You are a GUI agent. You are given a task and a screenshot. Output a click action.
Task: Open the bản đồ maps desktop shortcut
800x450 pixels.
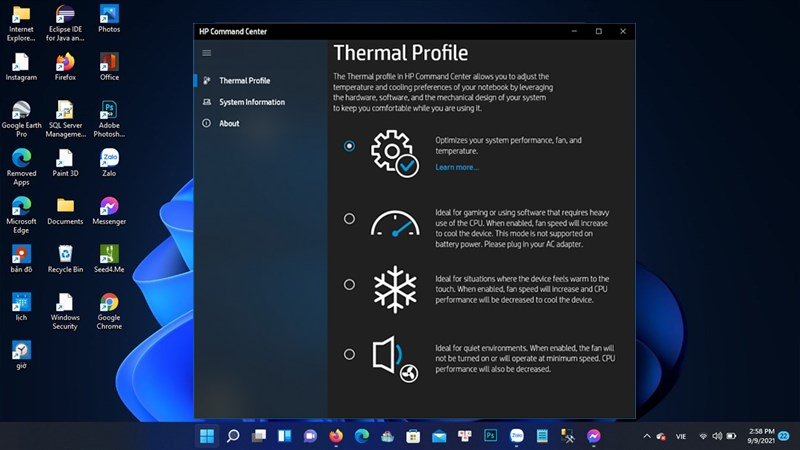(21, 259)
